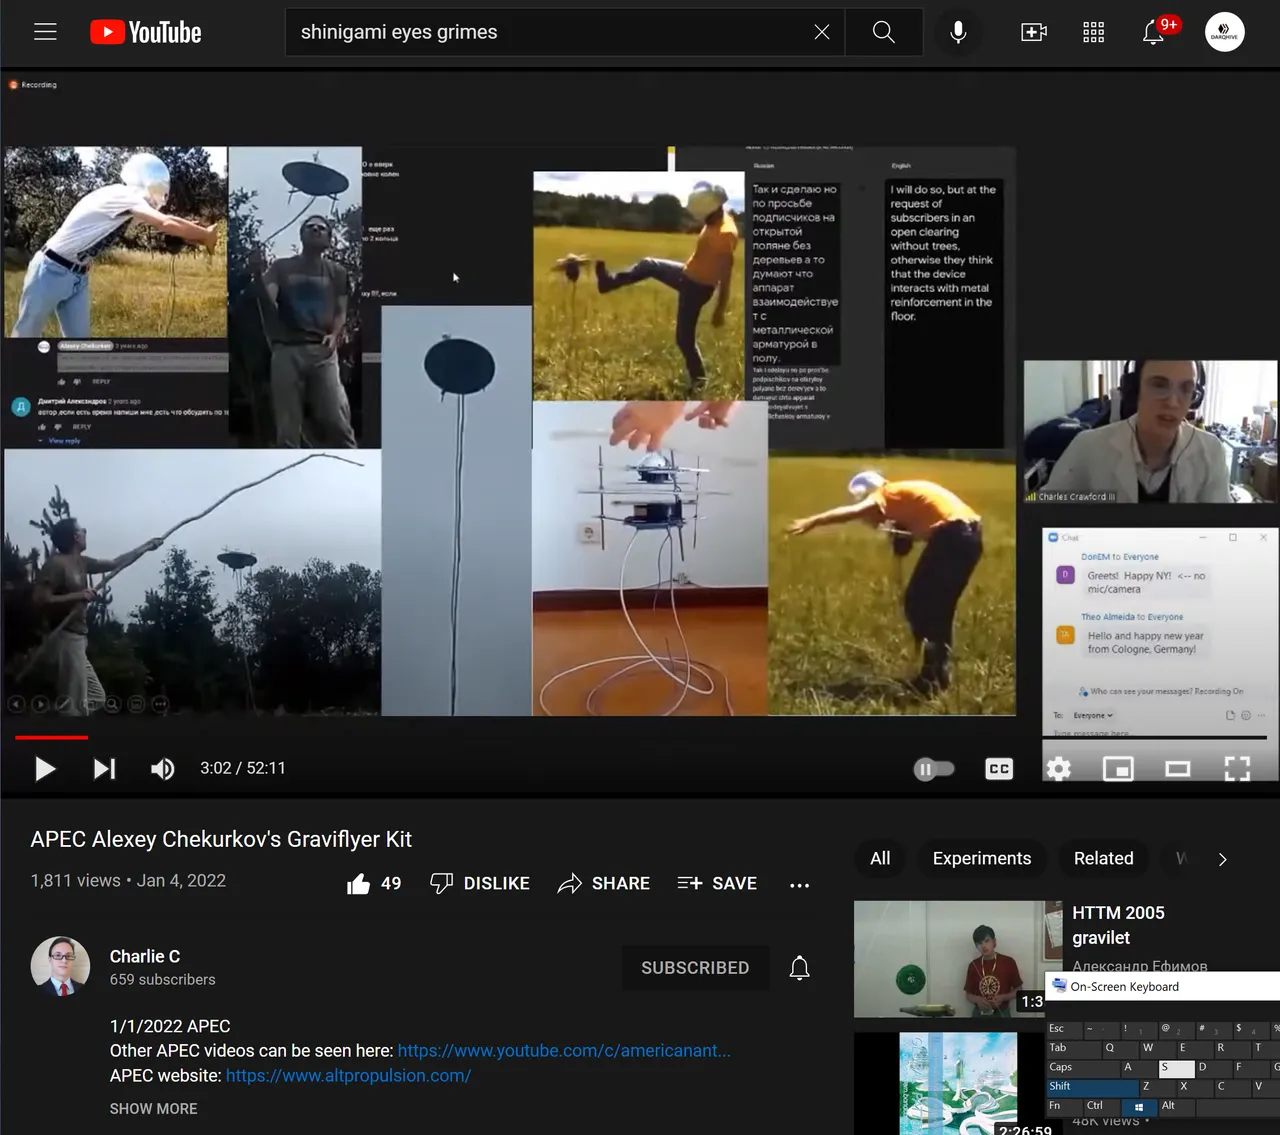Screen dimensions: 1280x1135
Task: Open the Create video camera icon
Action: (1034, 32)
